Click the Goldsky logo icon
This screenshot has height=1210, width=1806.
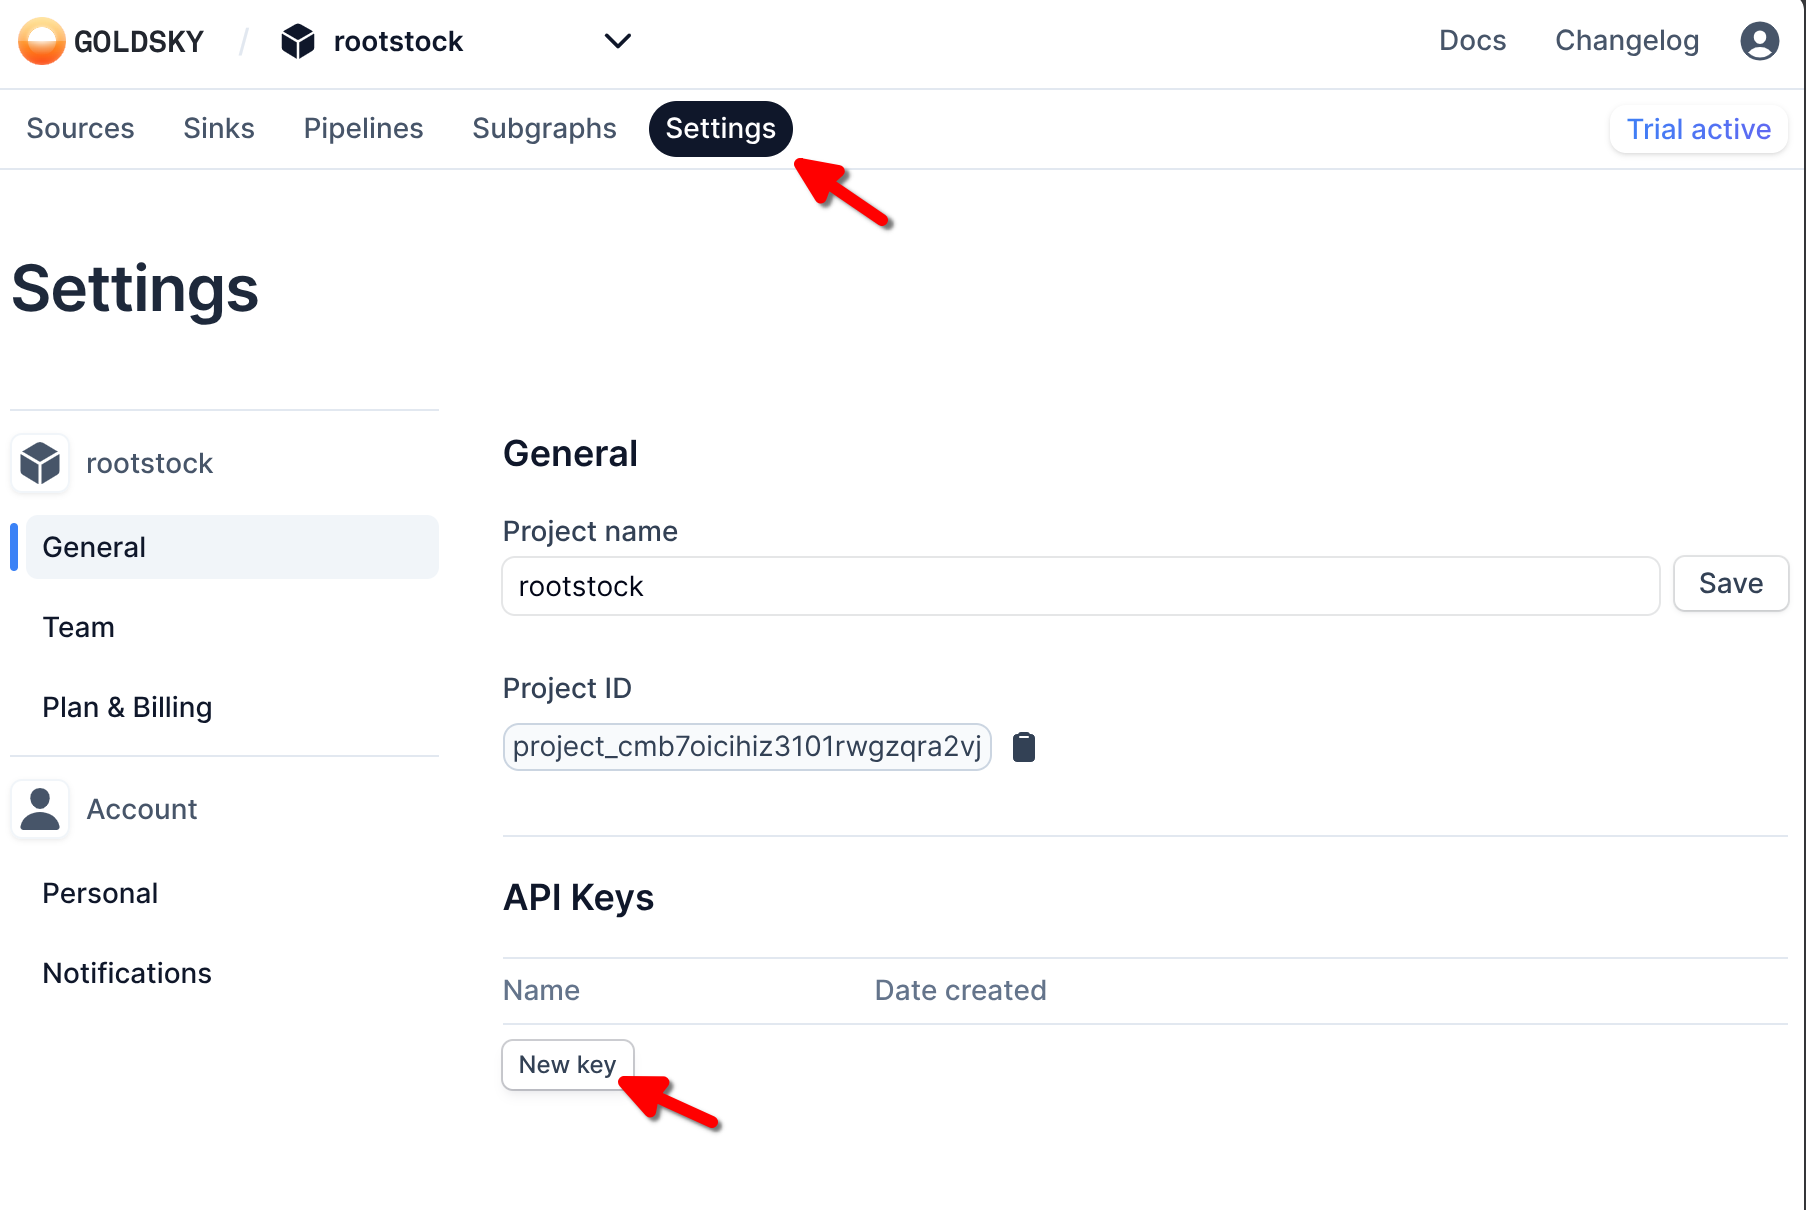click(x=41, y=41)
